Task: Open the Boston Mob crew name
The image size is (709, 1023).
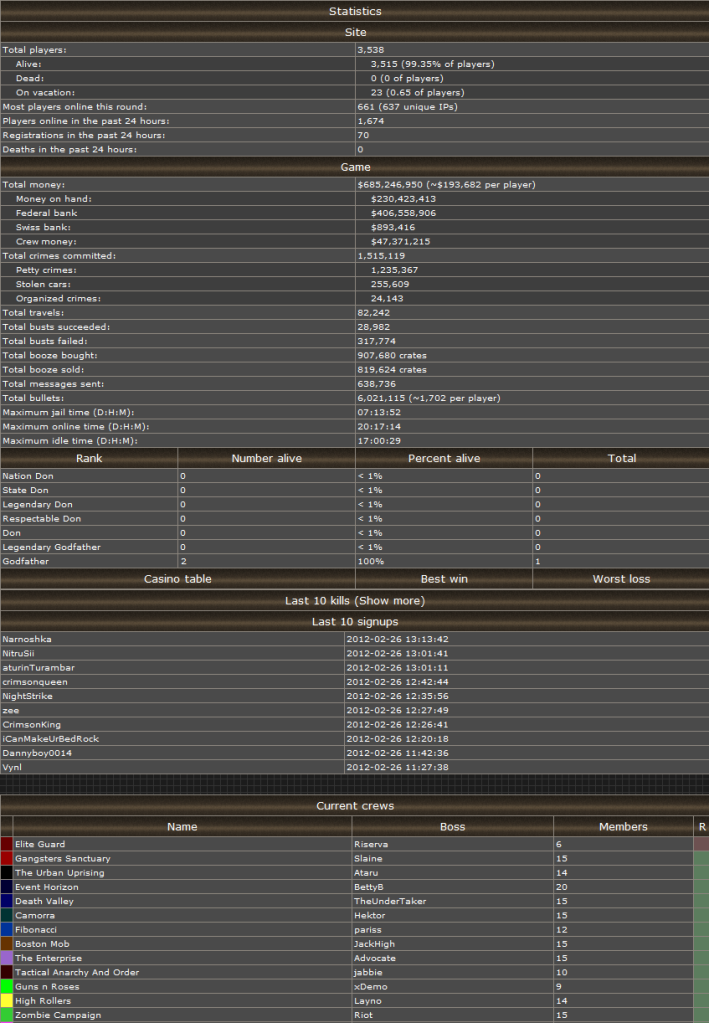Action: click(x=42, y=944)
